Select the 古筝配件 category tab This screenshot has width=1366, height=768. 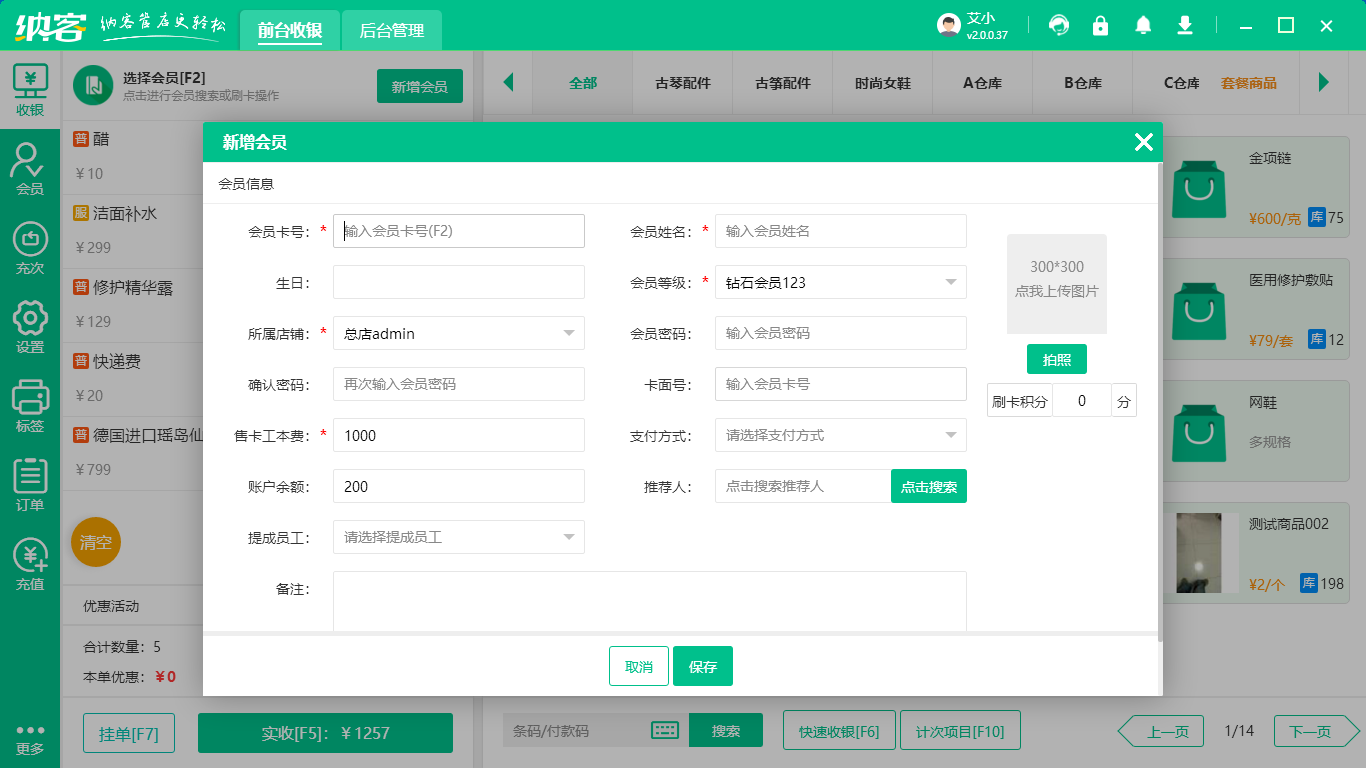[x=783, y=83]
